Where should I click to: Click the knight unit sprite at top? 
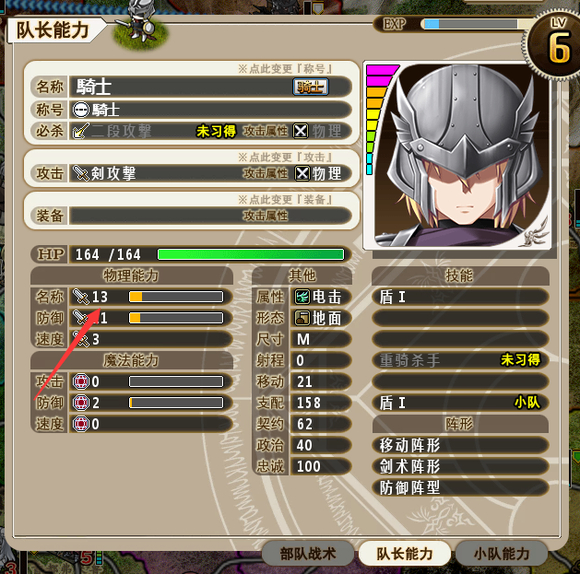pos(139,20)
